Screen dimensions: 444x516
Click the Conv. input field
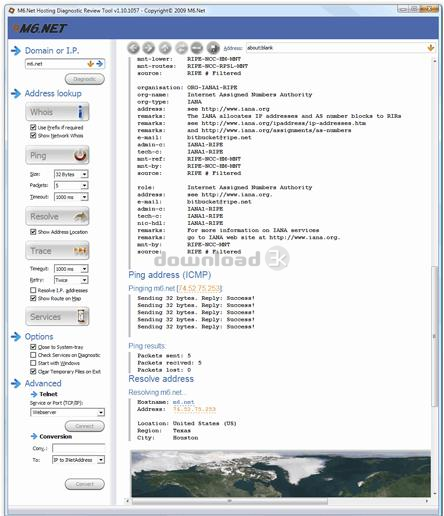[x=79, y=448]
